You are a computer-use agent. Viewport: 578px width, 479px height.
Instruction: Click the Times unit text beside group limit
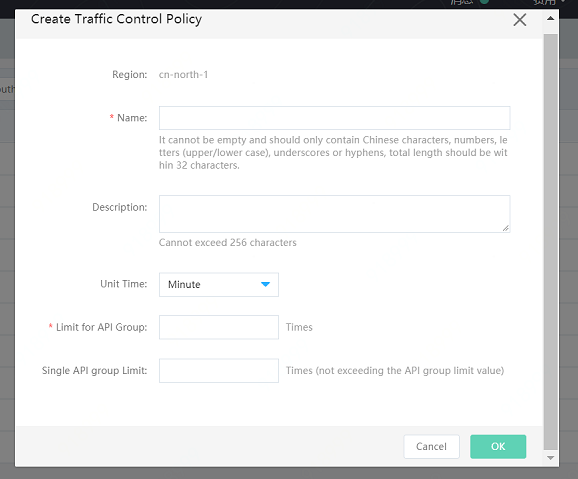coord(299,327)
